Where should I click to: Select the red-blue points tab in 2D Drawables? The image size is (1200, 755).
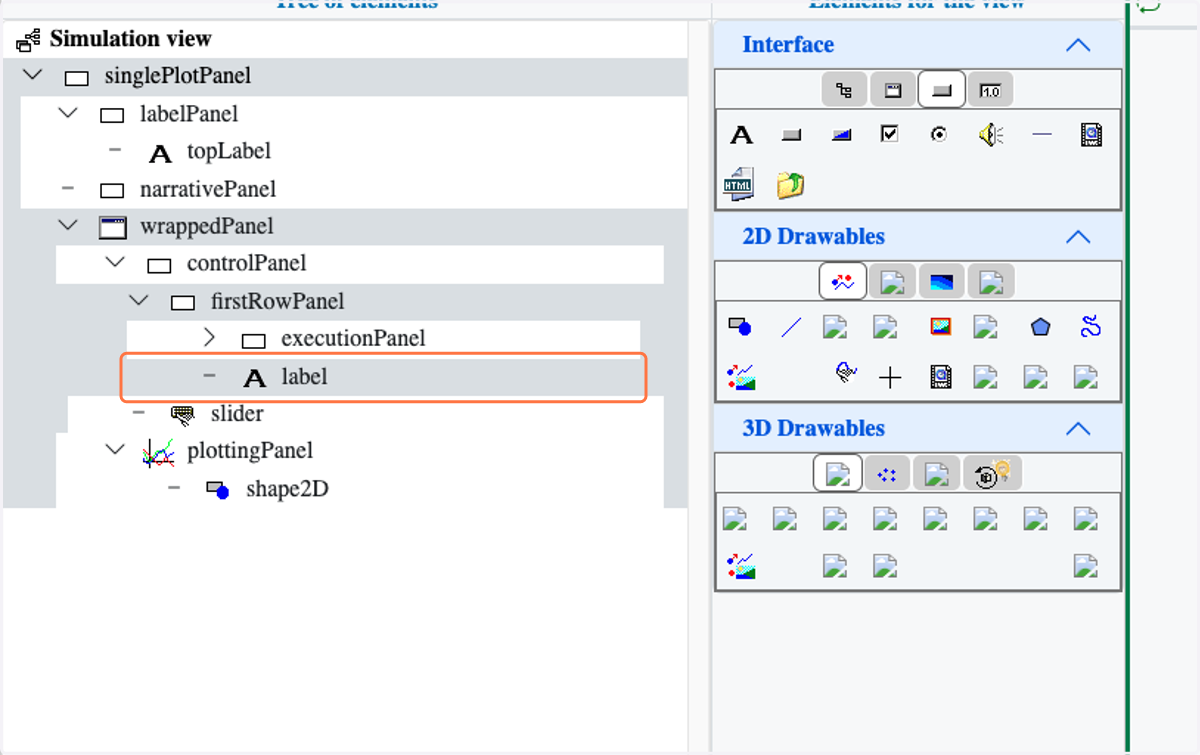pyautogui.click(x=843, y=282)
